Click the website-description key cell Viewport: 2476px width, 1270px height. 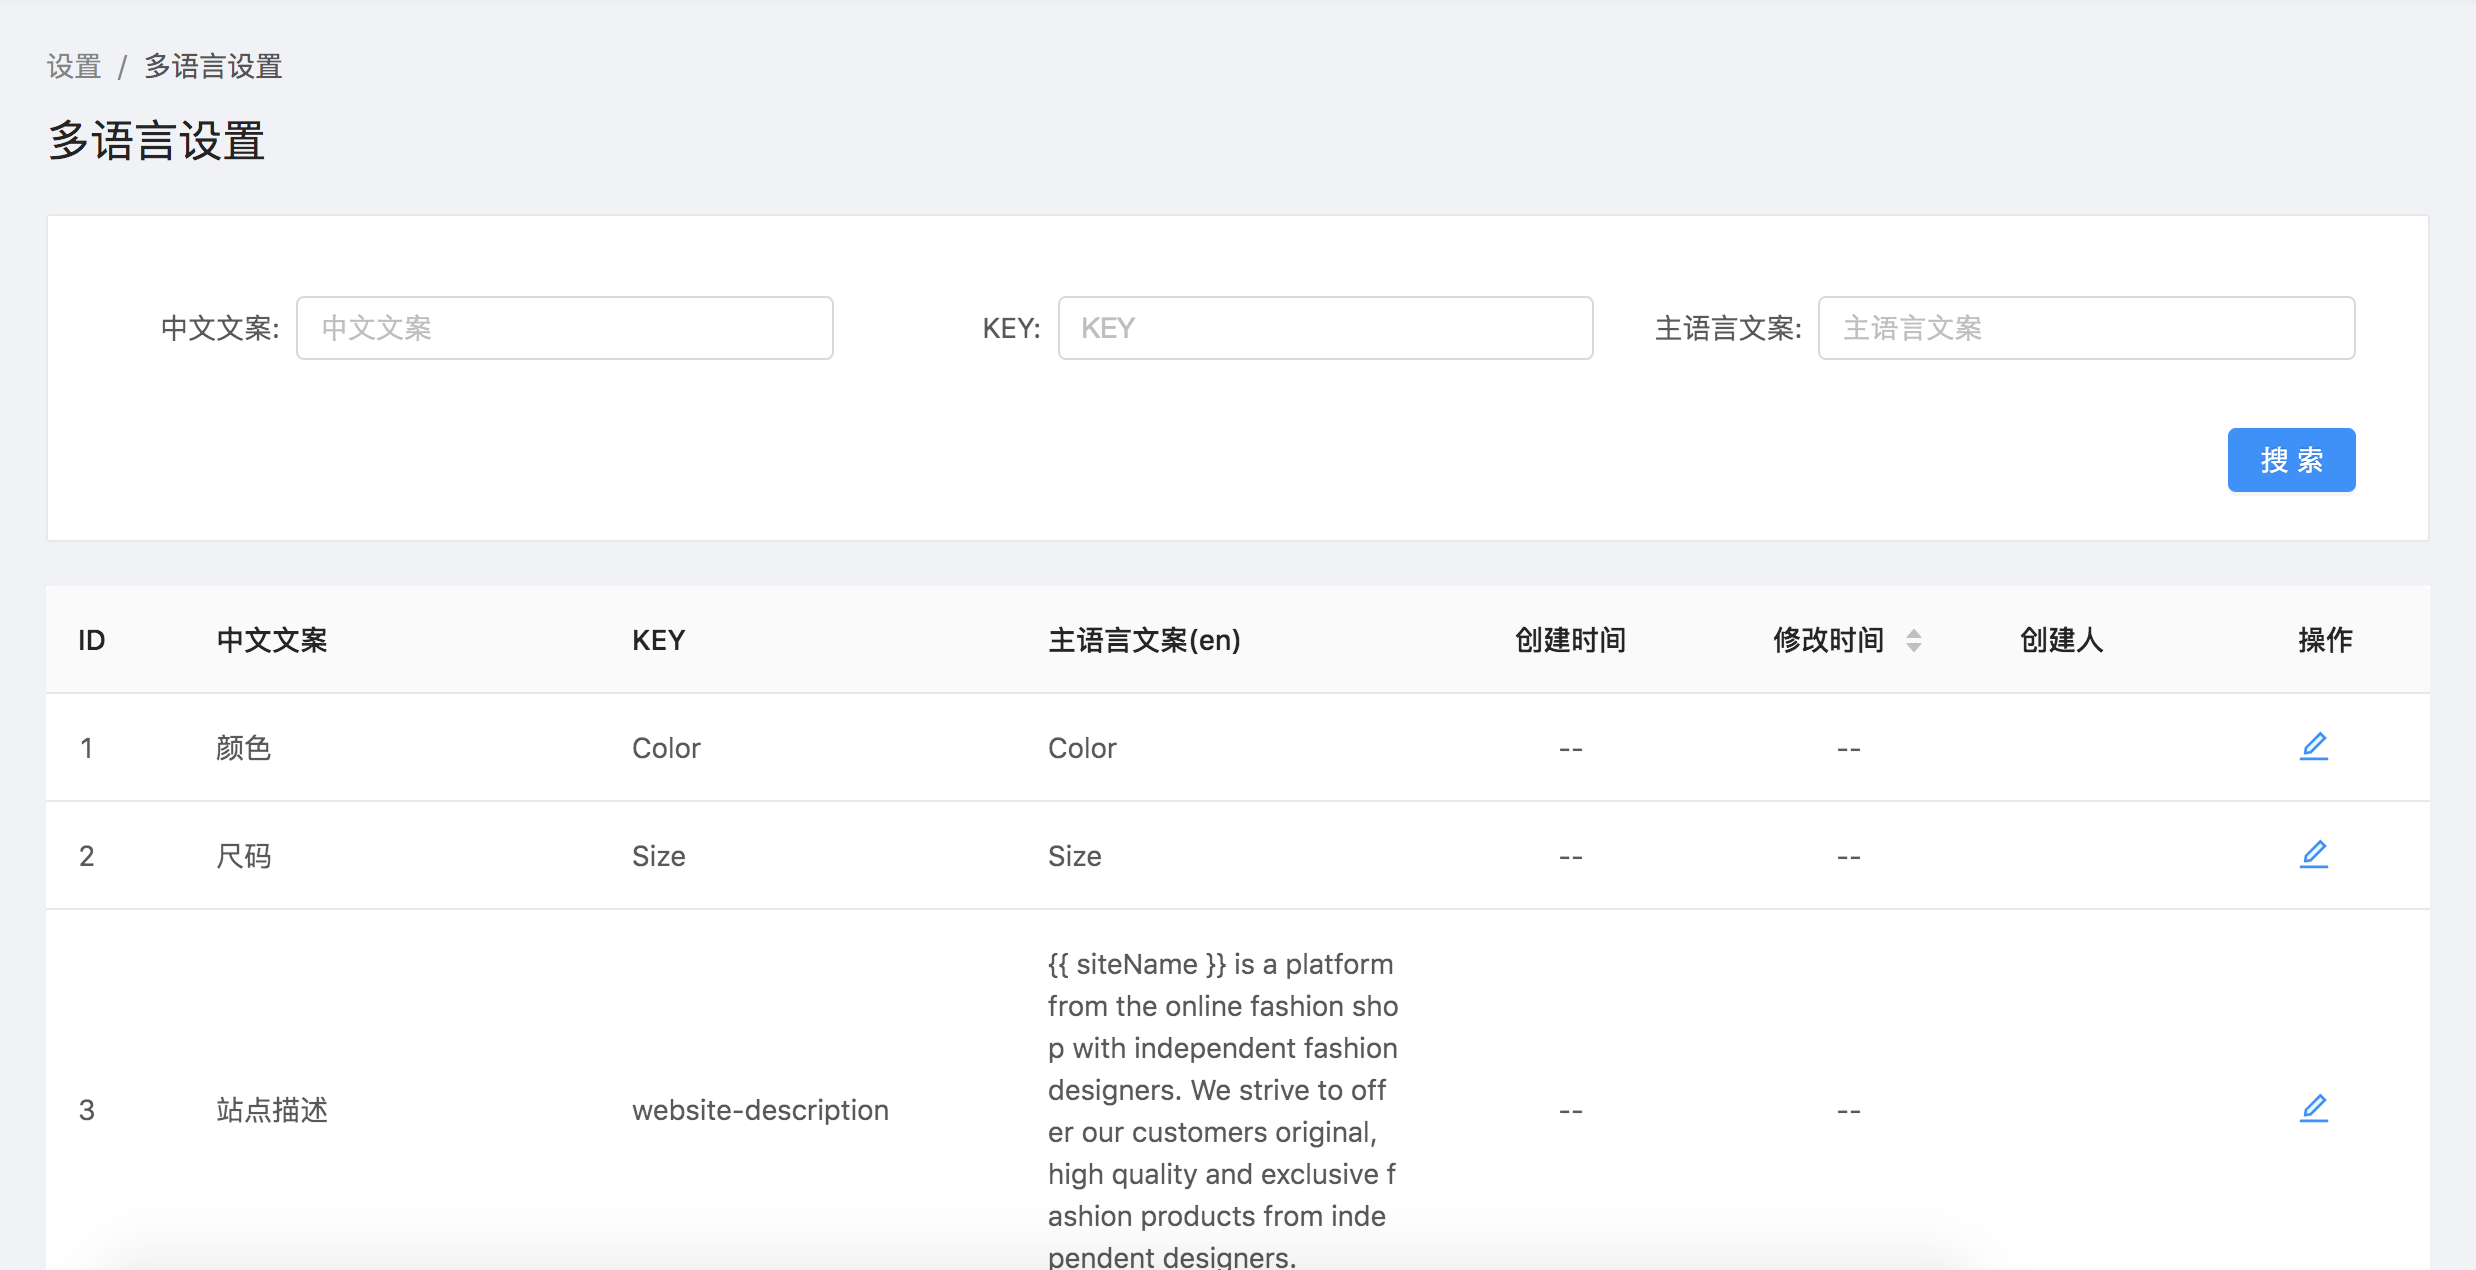760,1110
